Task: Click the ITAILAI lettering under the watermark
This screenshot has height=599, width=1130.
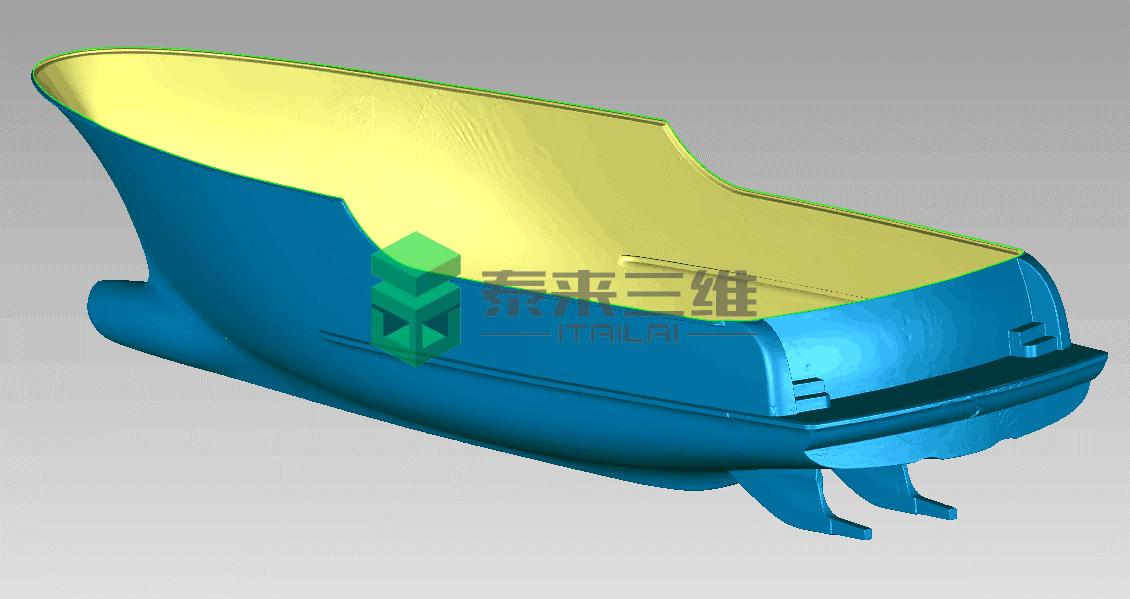Action: click(x=616, y=331)
